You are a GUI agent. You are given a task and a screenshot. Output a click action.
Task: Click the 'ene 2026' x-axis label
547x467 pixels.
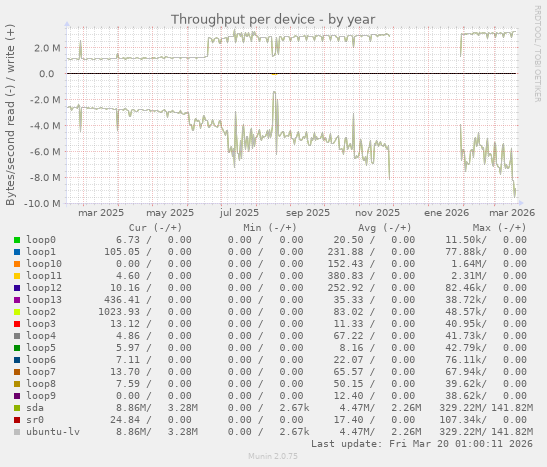(x=447, y=213)
